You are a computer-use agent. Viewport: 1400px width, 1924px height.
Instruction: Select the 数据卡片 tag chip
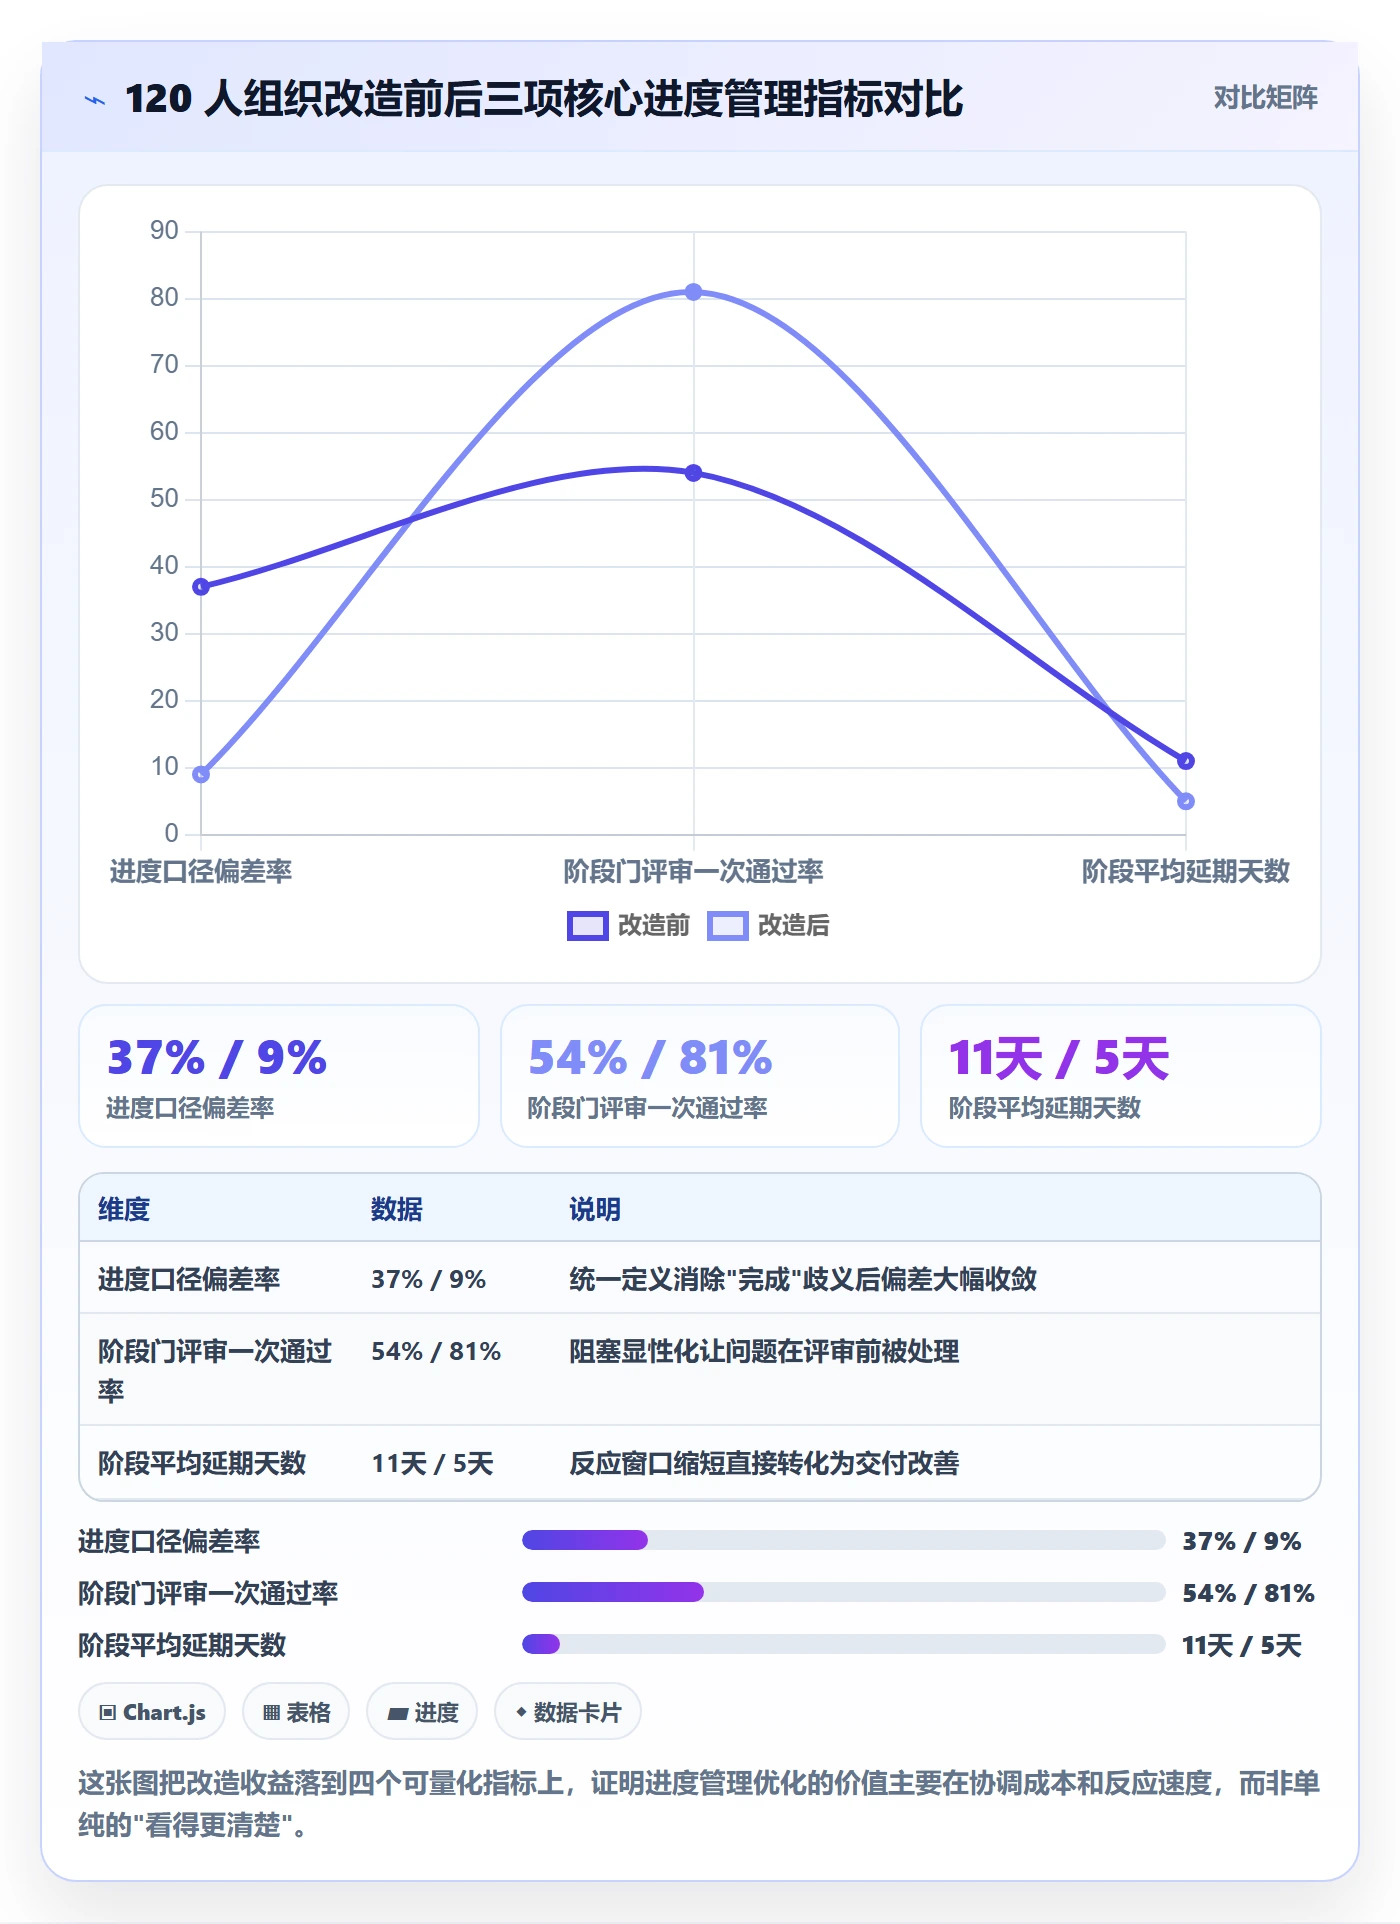(568, 1712)
